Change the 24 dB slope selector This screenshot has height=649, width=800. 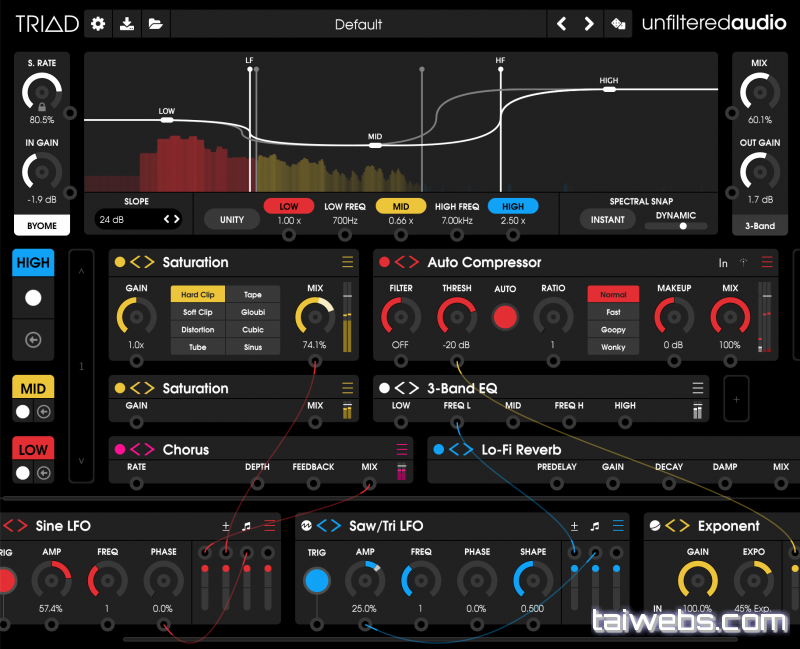139,219
